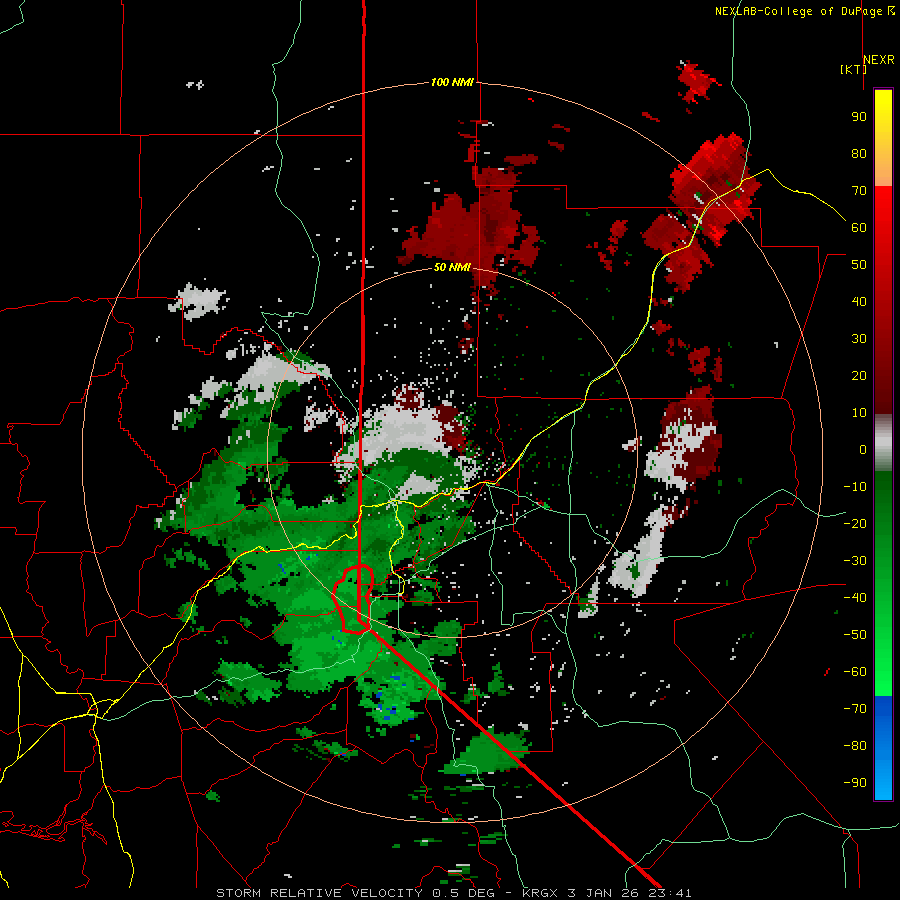The width and height of the screenshot is (900, 900).
Task: Click the -50 scale label
Action: tap(855, 635)
